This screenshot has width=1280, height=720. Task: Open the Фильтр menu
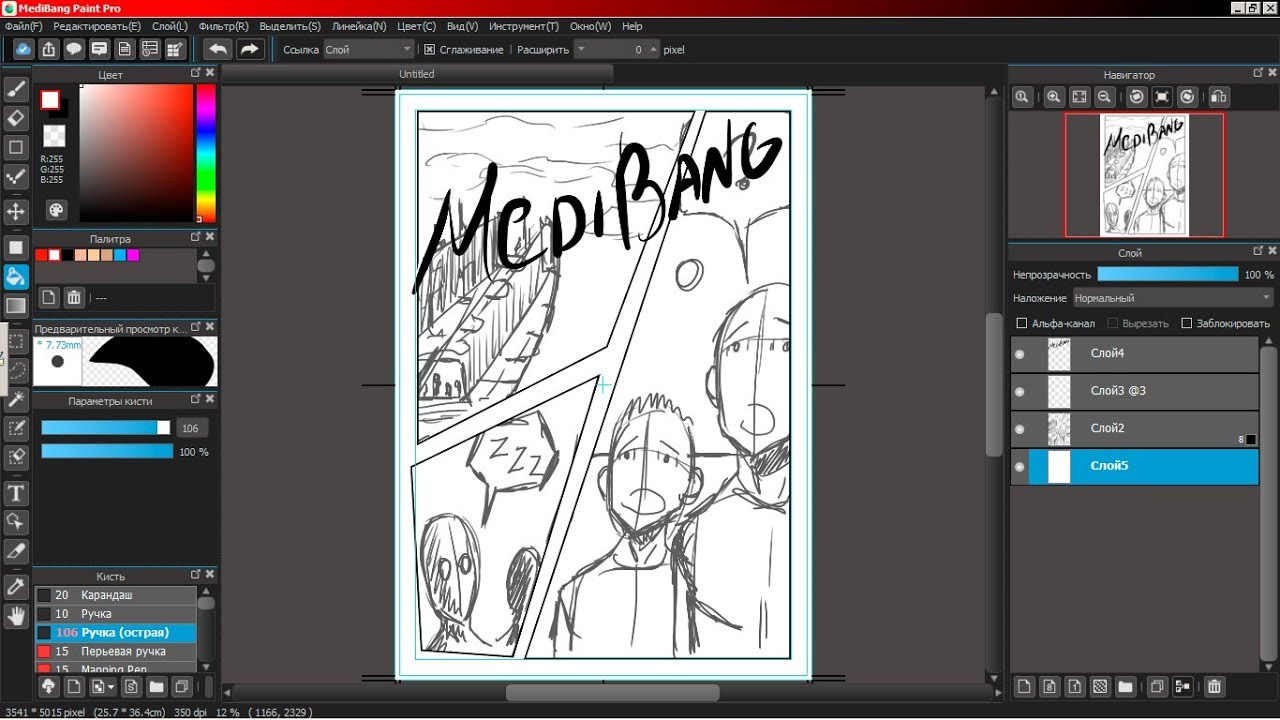[224, 26]
